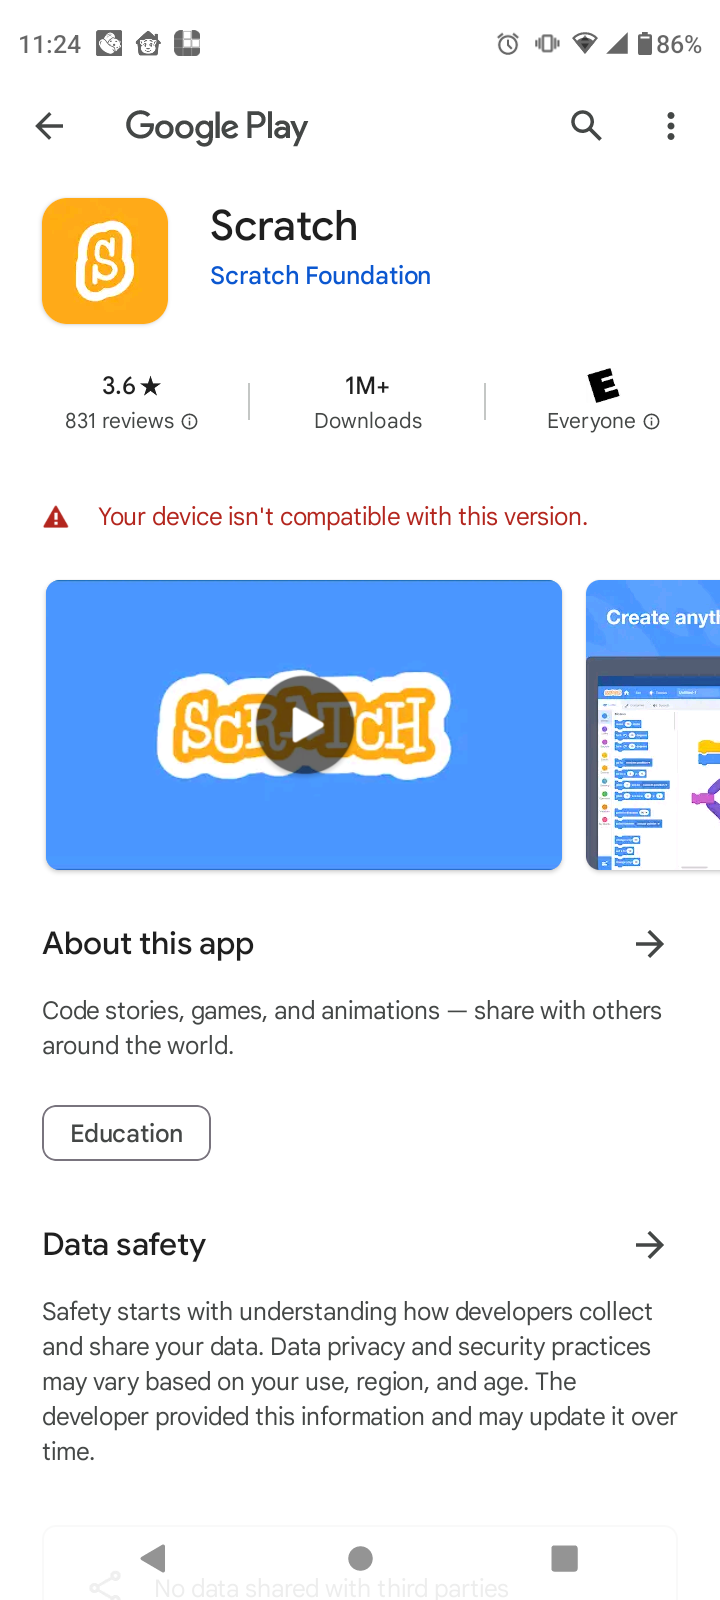Expand About this app with arrow
Viewport: 720px width, 1600px height.
(x=650, y=944)
